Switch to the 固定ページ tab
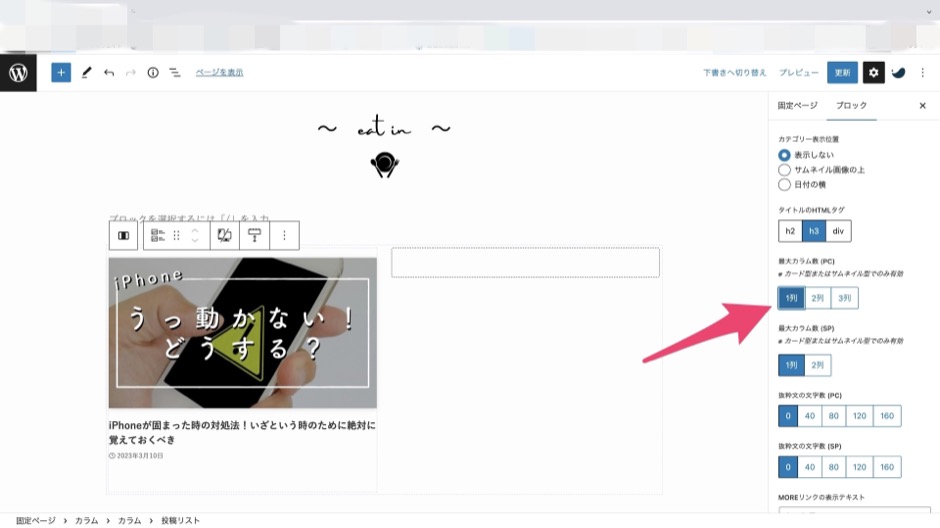The image size is (940, 528). click(797, 105)
